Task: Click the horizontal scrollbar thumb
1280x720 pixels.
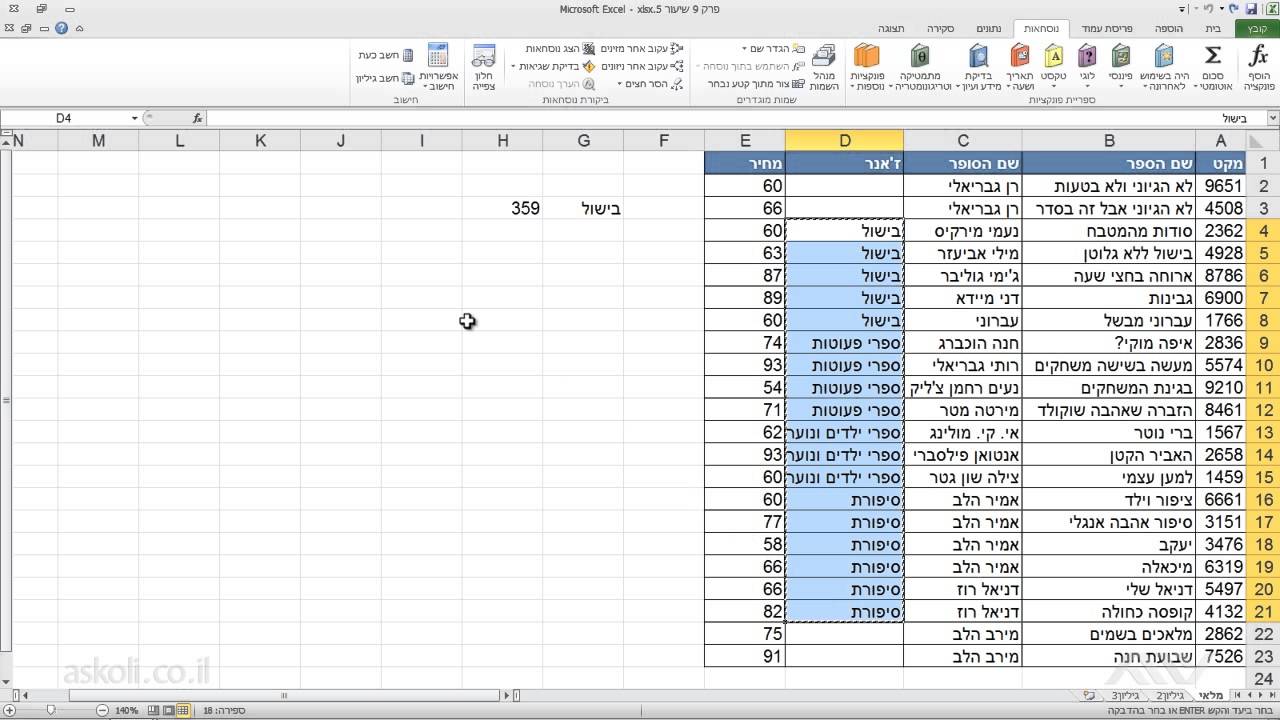Action: [x=286, y=695]
